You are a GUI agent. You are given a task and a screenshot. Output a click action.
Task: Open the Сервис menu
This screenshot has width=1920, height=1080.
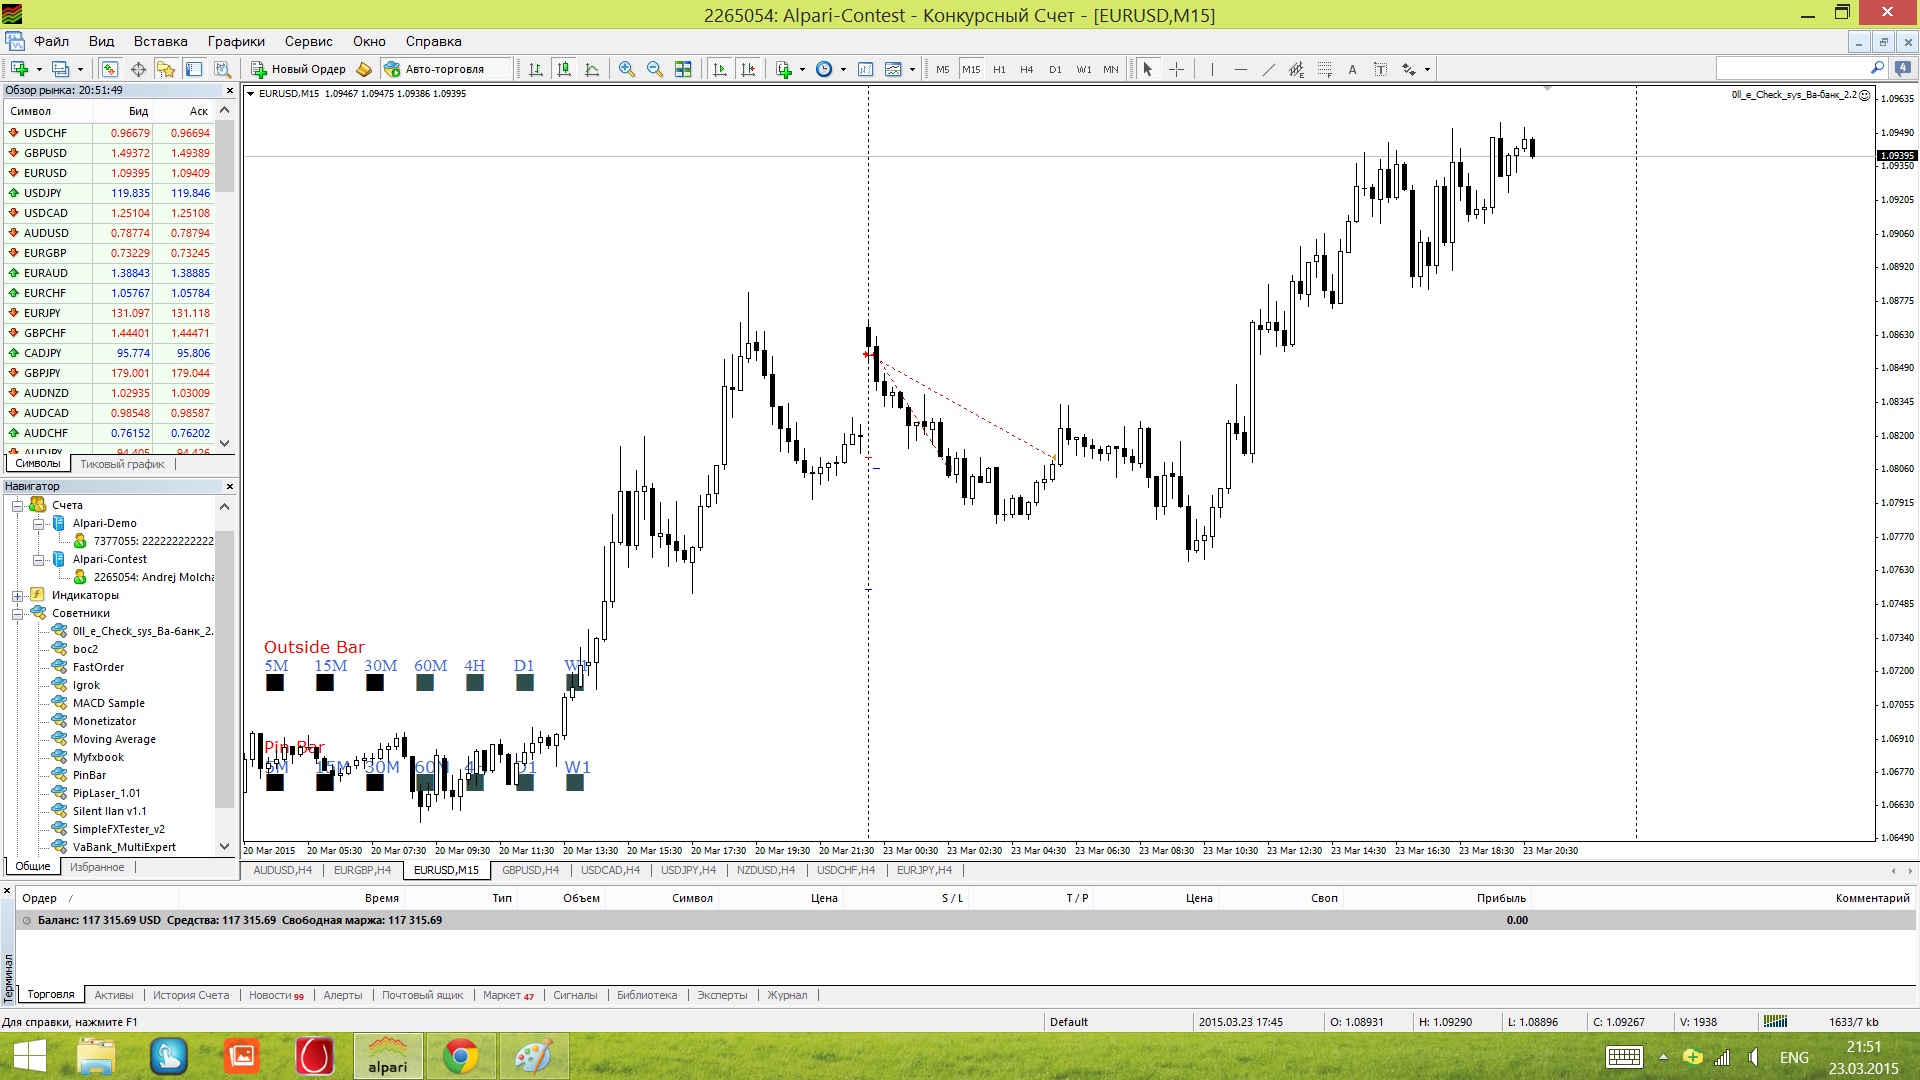(308, 41)
